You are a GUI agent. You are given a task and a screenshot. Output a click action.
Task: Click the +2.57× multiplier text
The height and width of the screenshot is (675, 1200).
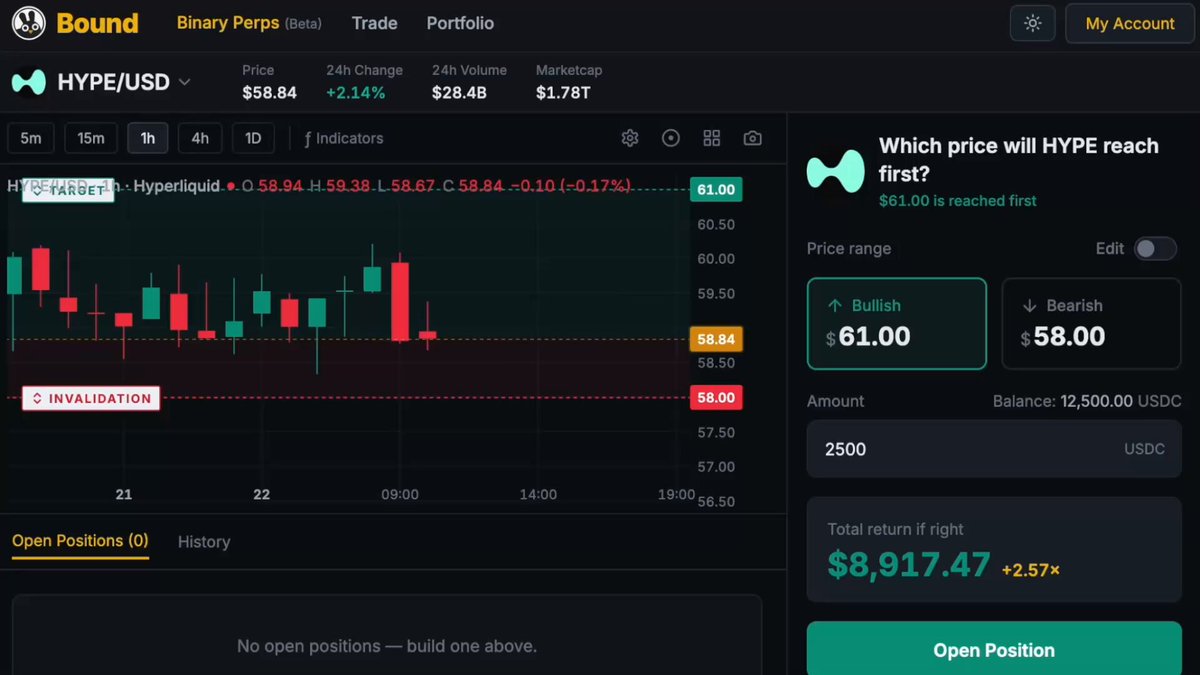(1031, 569)
